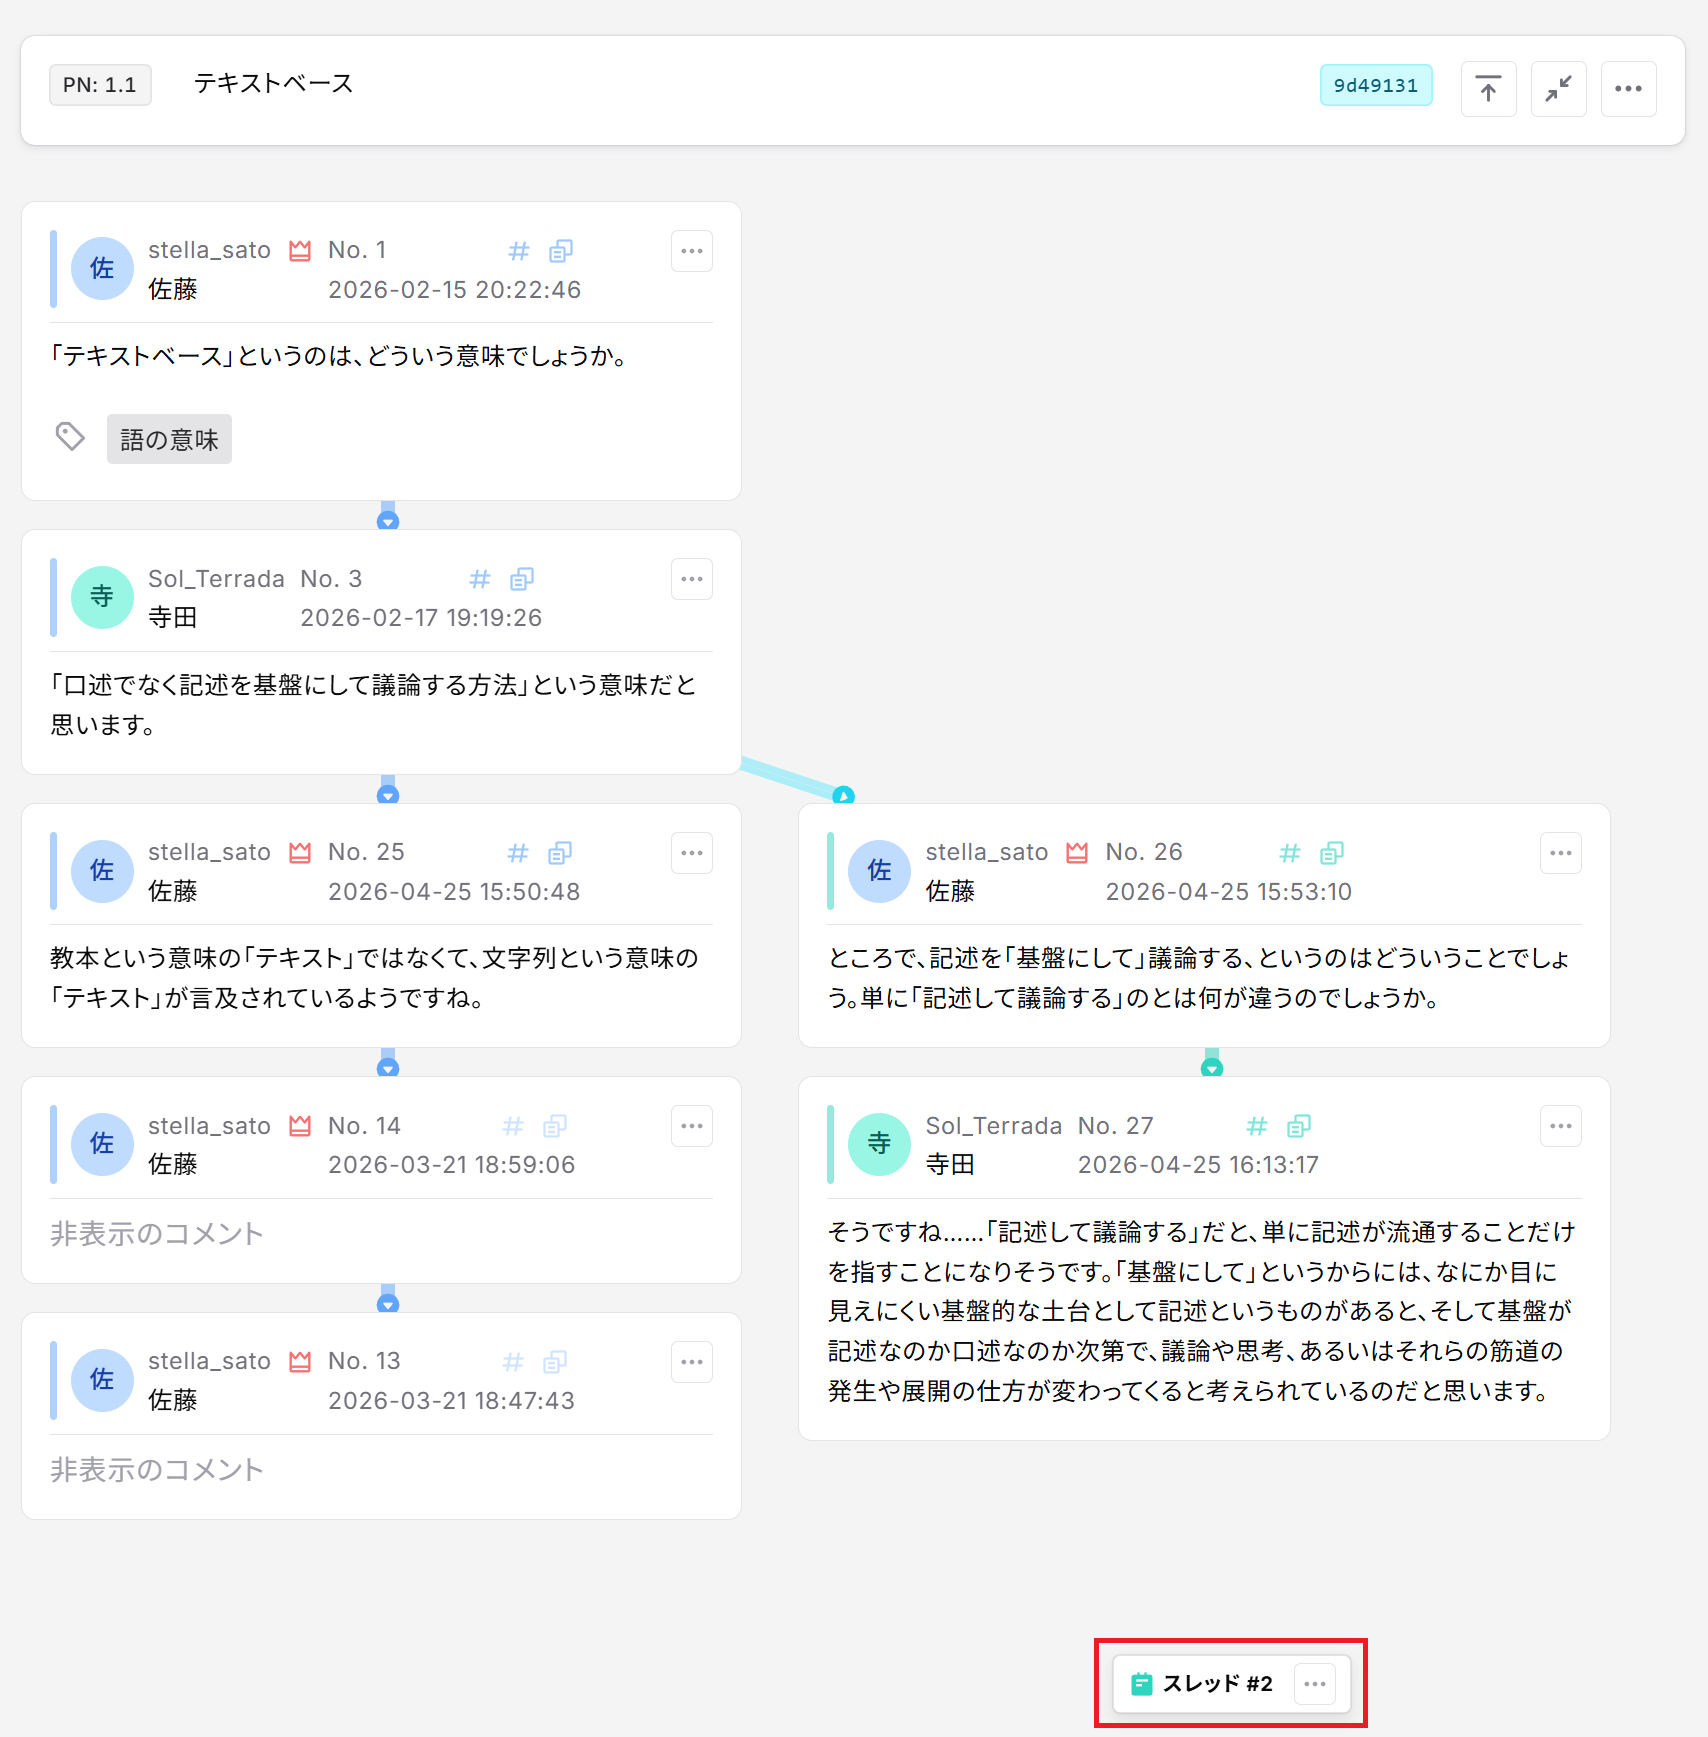Viewport: 1708px width, 1737px height.
Task: Click the stella_sato username on comment No. 26
Action: pyautogui.click(x=987, y=852)
